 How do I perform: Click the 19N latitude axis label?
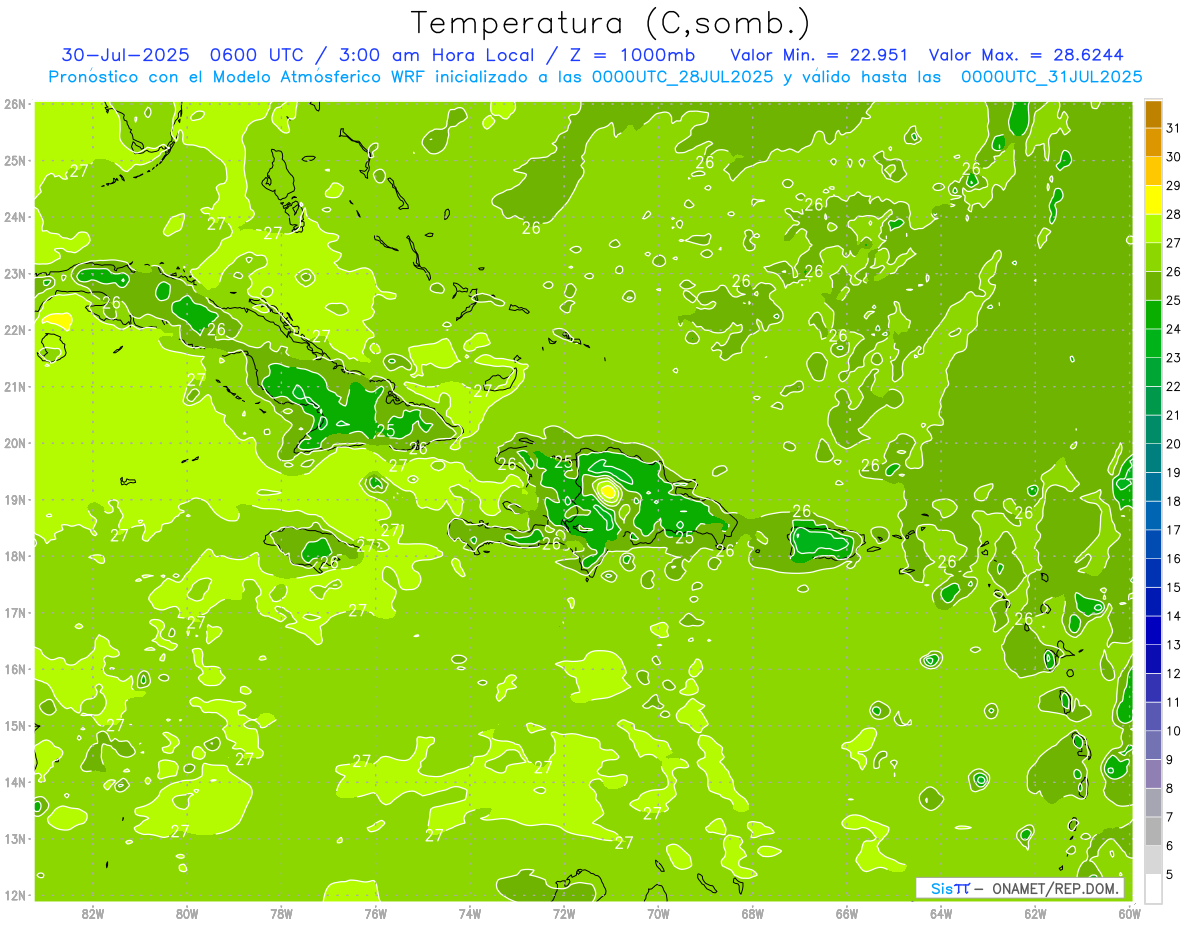point(15,499)
